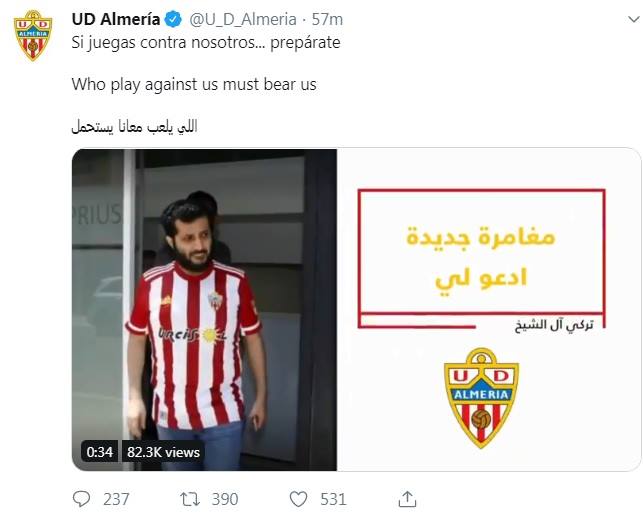Image resolution: width=643 pixels, height=519 pixels.
Task: Open the 57m timestamp link
Action: [327, 19]
